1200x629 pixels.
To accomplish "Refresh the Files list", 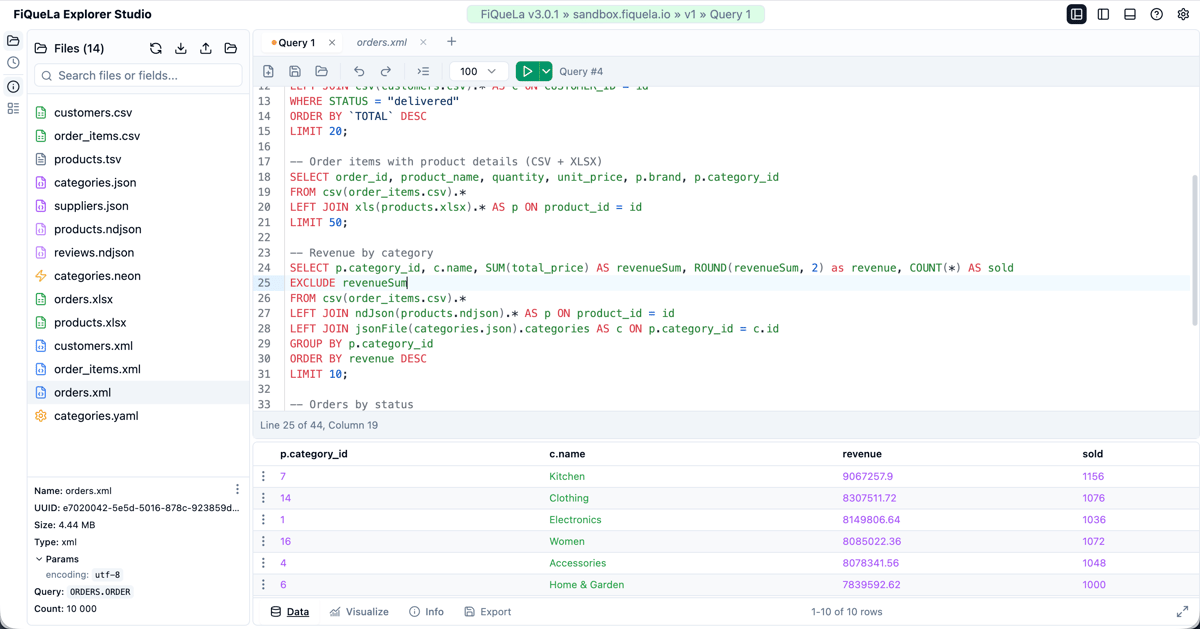I will tap(156, 48).
